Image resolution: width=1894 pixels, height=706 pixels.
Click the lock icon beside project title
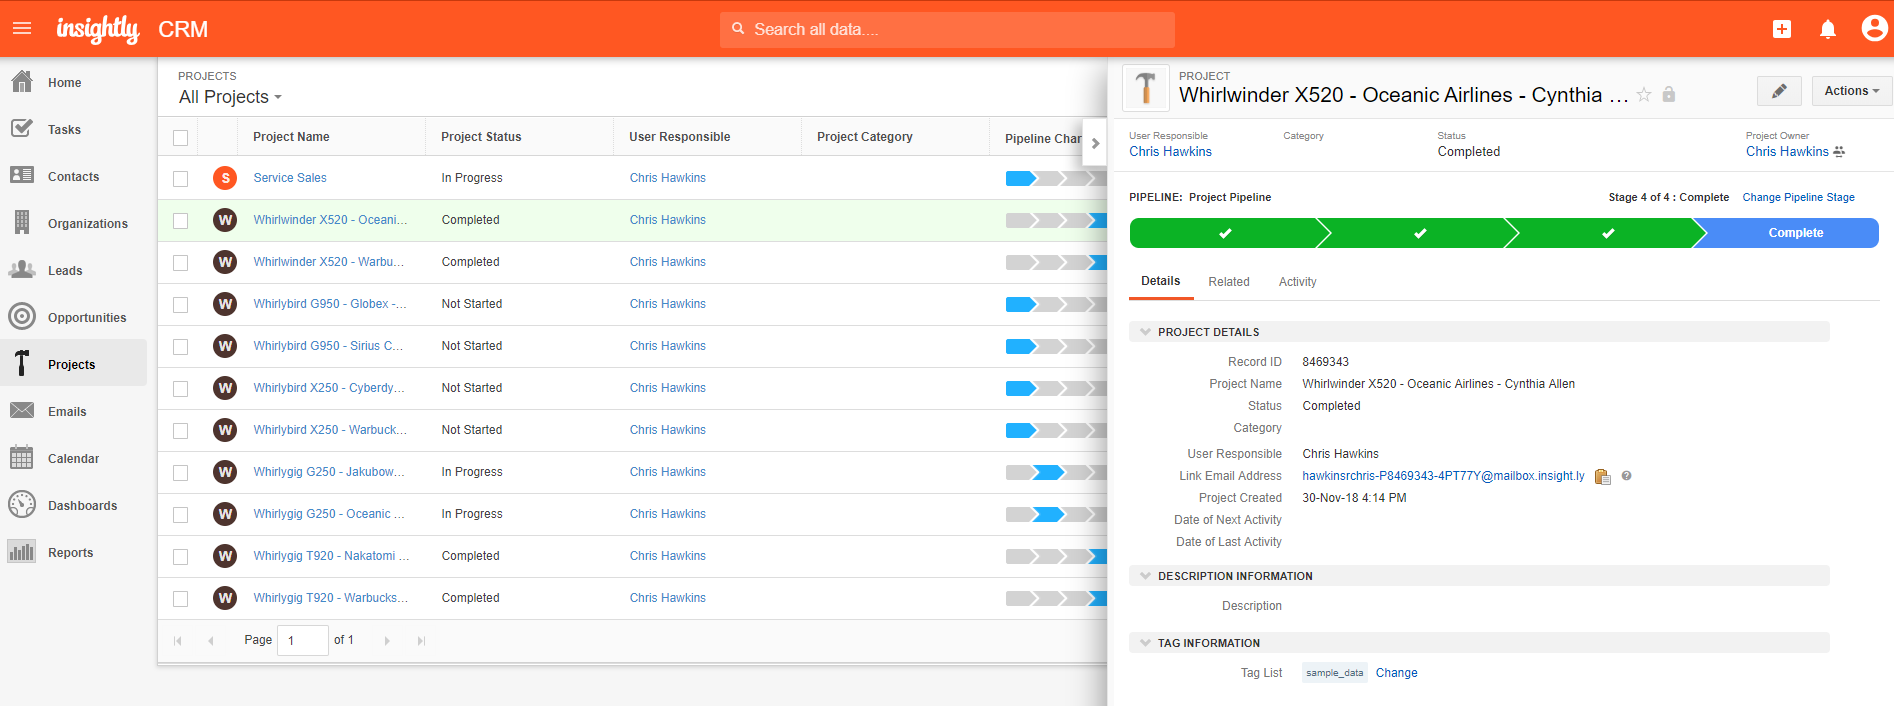click(1669, 95)
